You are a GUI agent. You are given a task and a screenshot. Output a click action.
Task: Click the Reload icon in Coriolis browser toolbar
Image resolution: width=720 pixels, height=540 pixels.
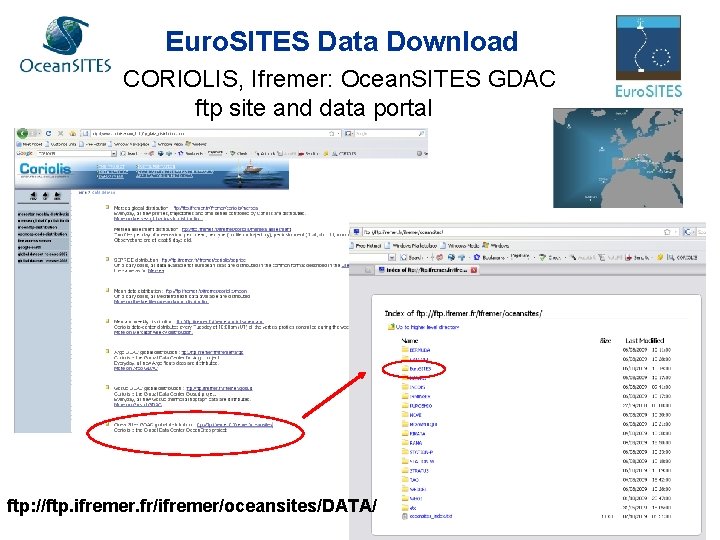tap(48, 133)
